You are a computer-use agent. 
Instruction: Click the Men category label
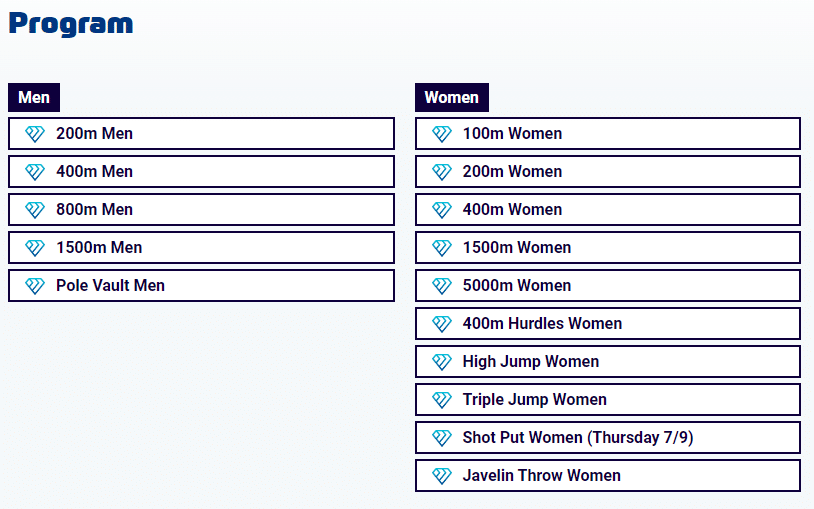(34, 97)
